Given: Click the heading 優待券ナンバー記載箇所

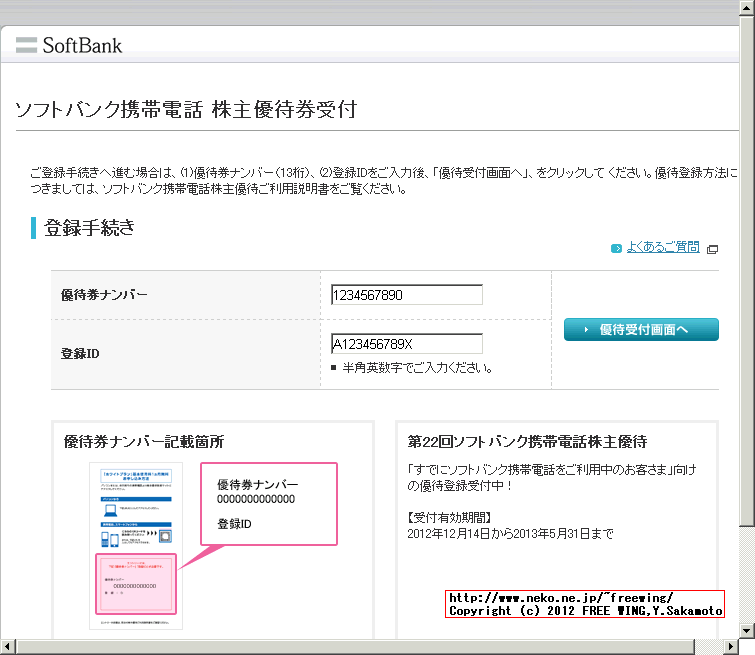Looking at the screenshot, I should coord(144,442).
